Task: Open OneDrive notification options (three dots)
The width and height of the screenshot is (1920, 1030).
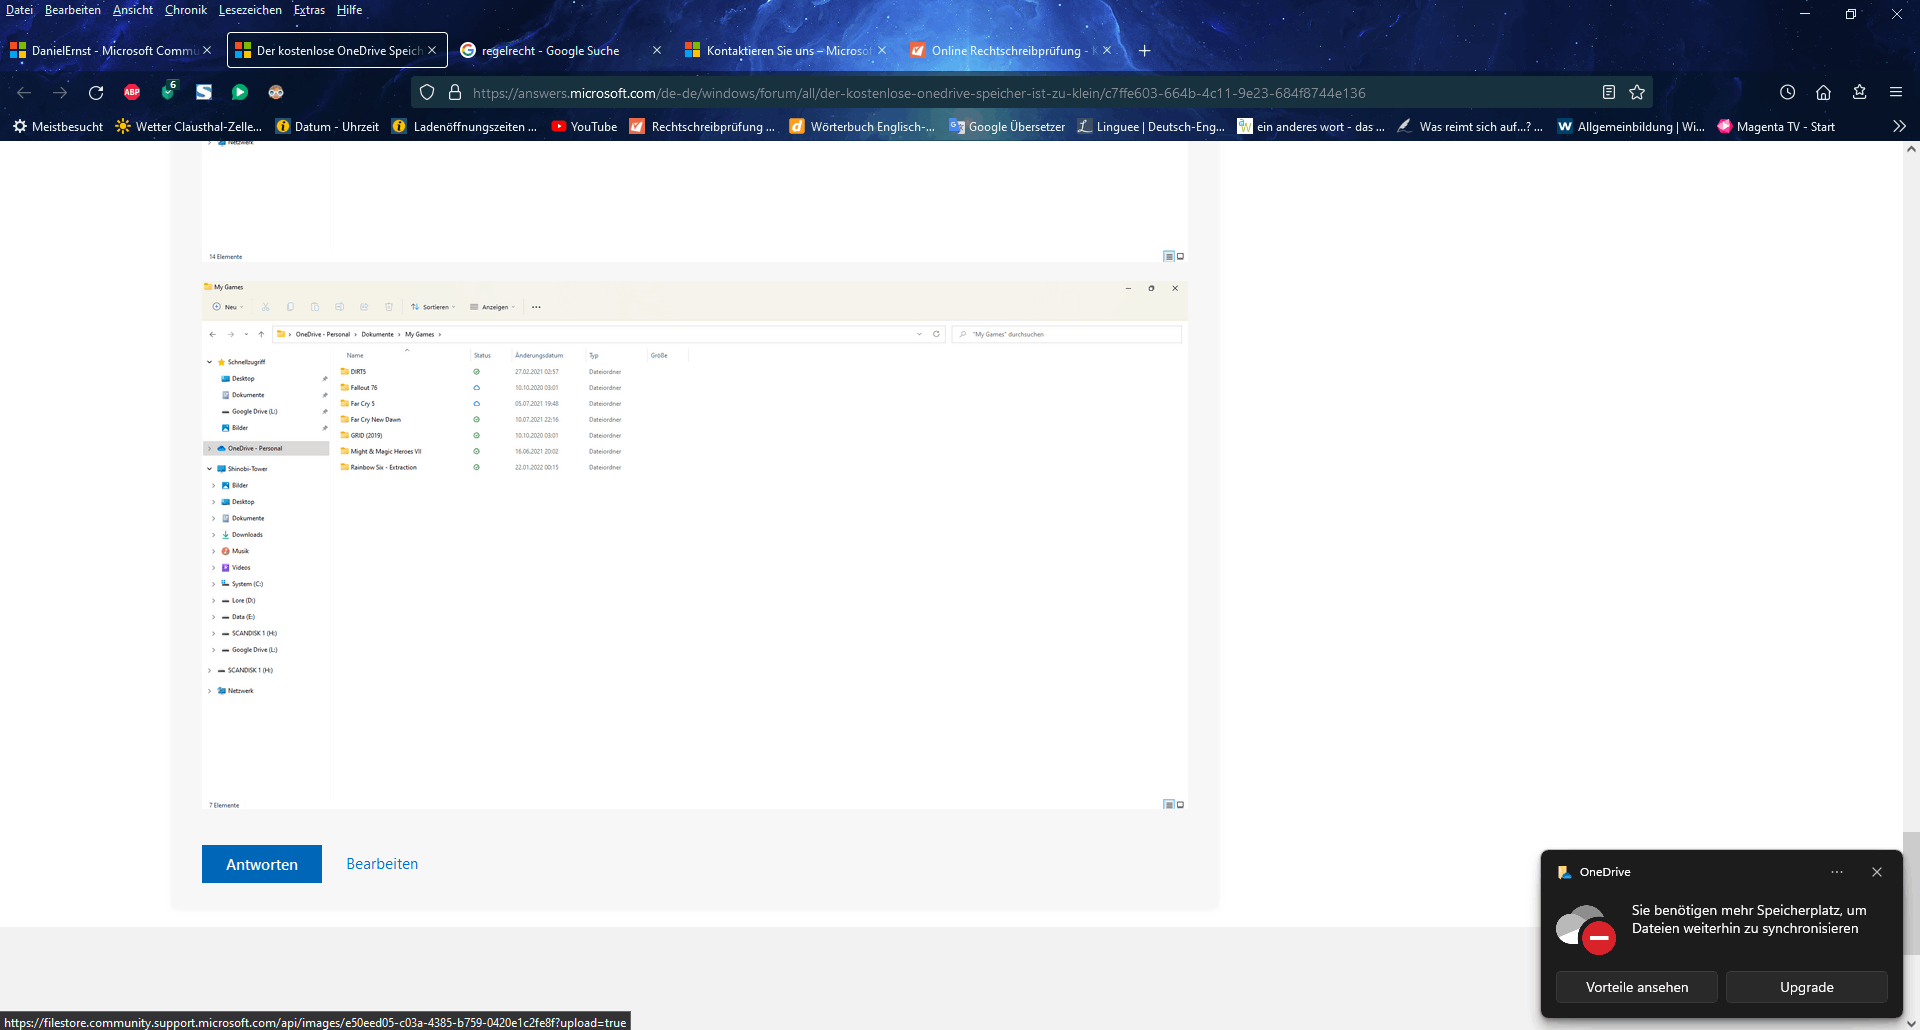Action: [1837, 872]
